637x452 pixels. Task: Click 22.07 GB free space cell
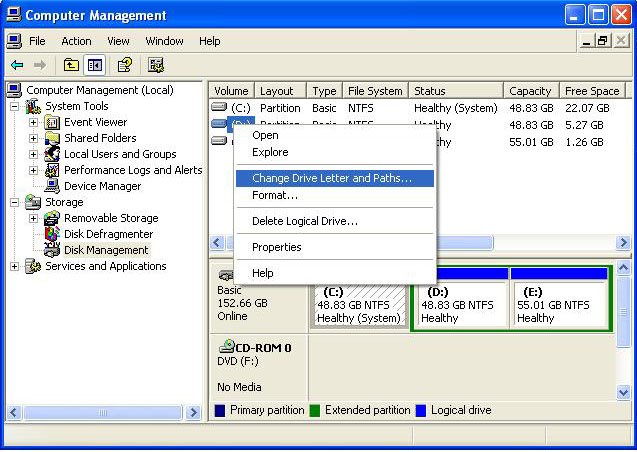[x=587, y=108]
